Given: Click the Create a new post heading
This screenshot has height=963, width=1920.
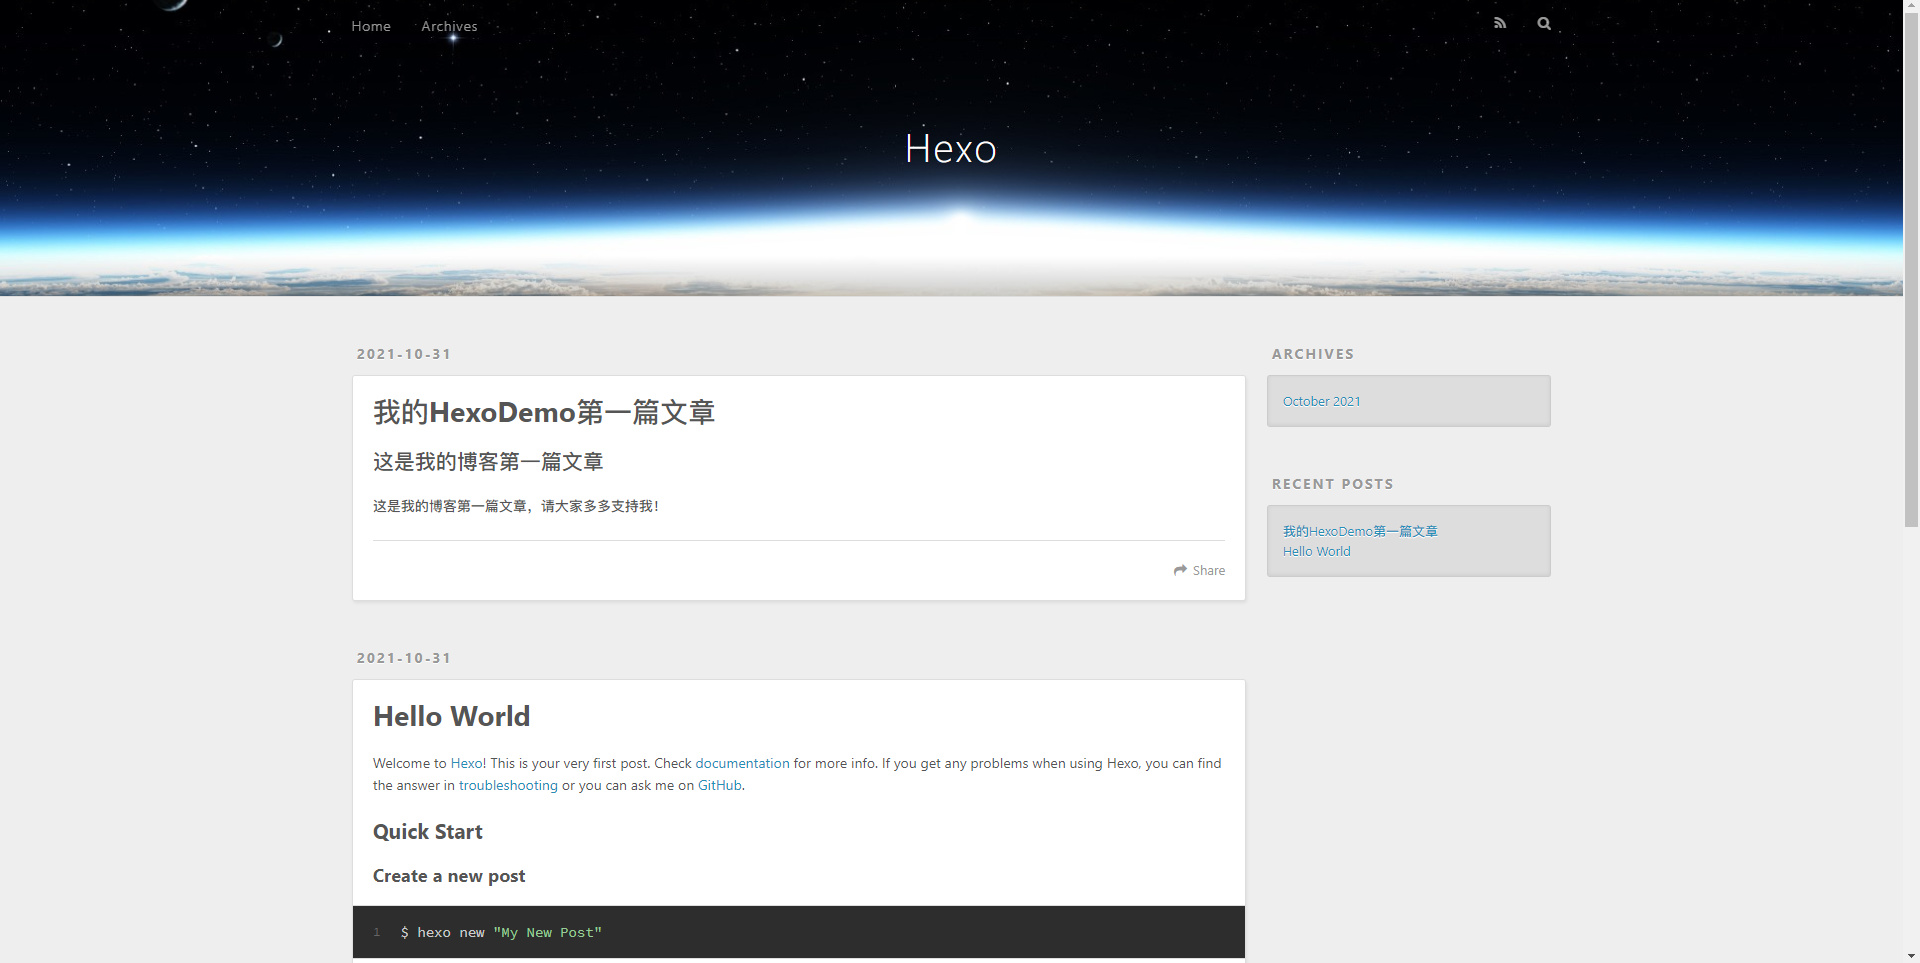Looking at the screenshot, I should (449, 876).
